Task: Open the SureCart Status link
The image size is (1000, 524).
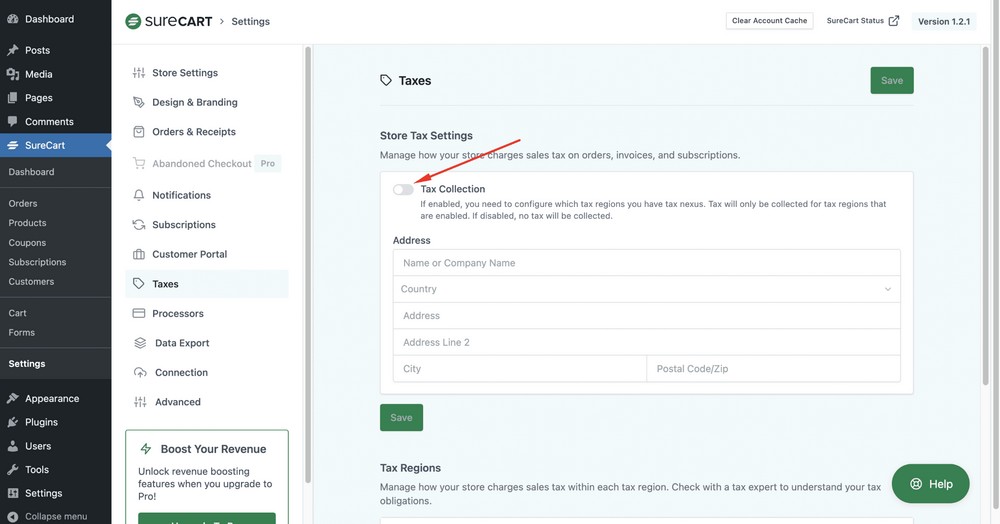Action: tap(862, 21)
